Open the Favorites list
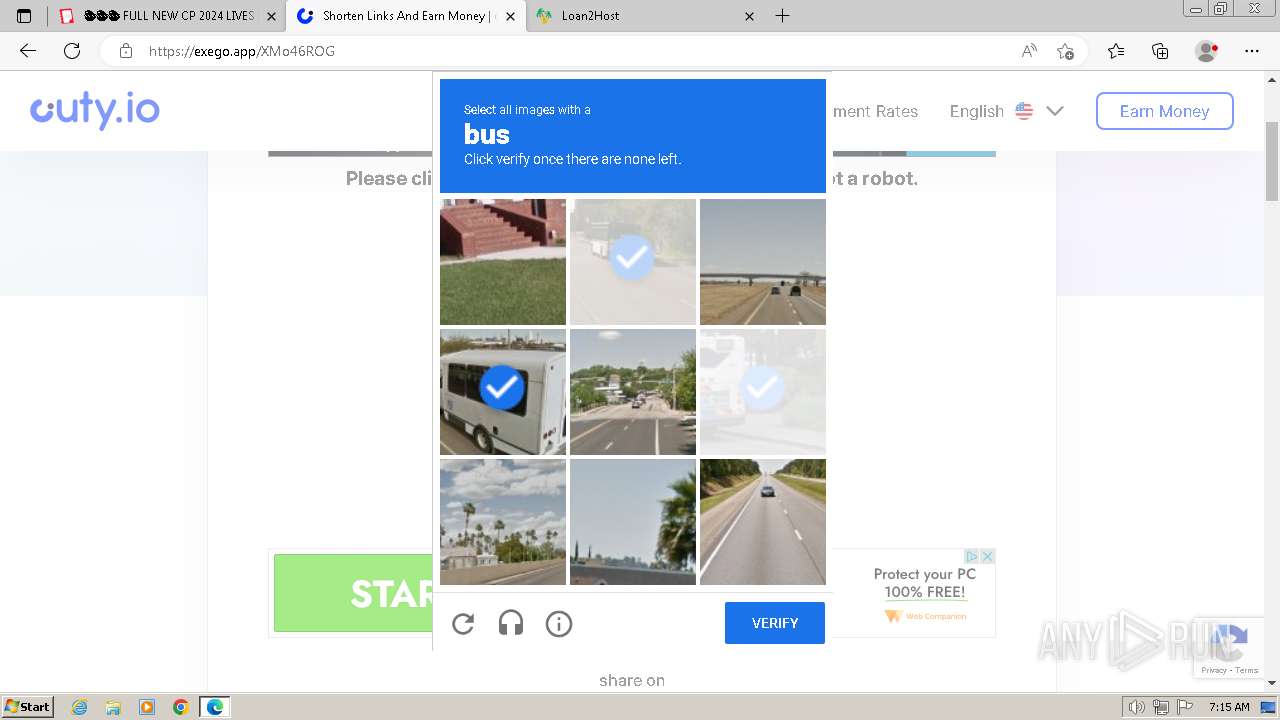This screenshot has height=720, width=1280. [1116, 51]
